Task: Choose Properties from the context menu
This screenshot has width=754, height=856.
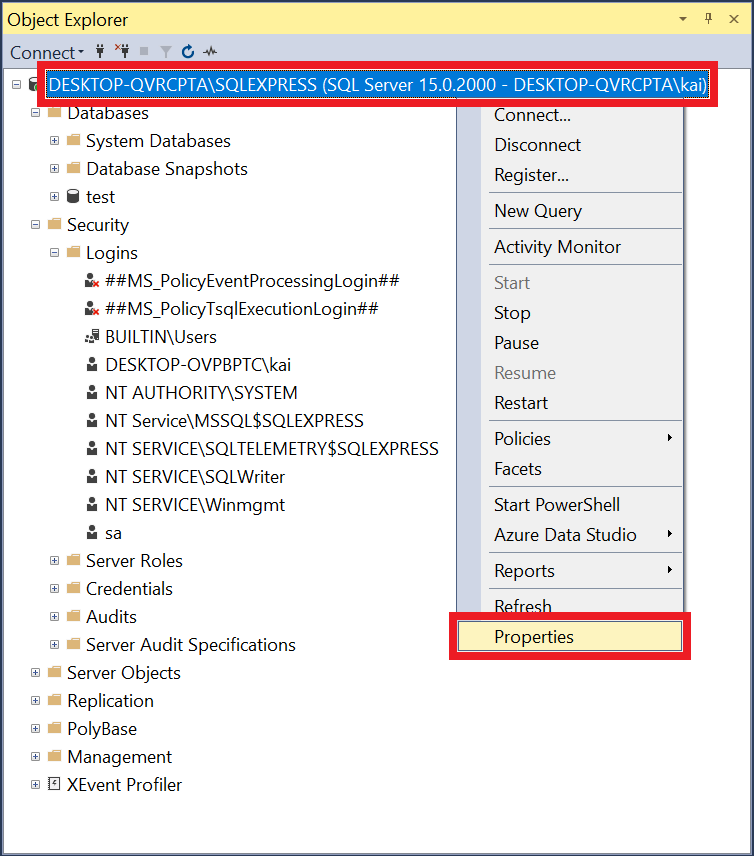Action: coord(569,636)
